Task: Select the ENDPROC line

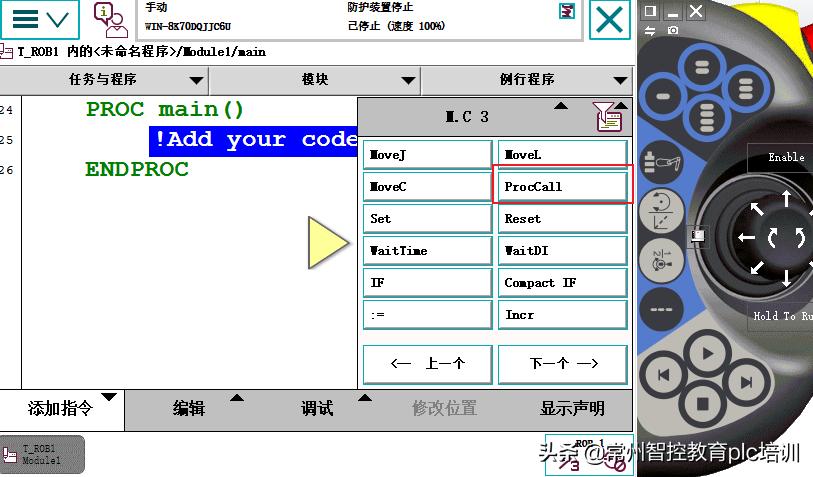Action: click(x=137, y=170)
